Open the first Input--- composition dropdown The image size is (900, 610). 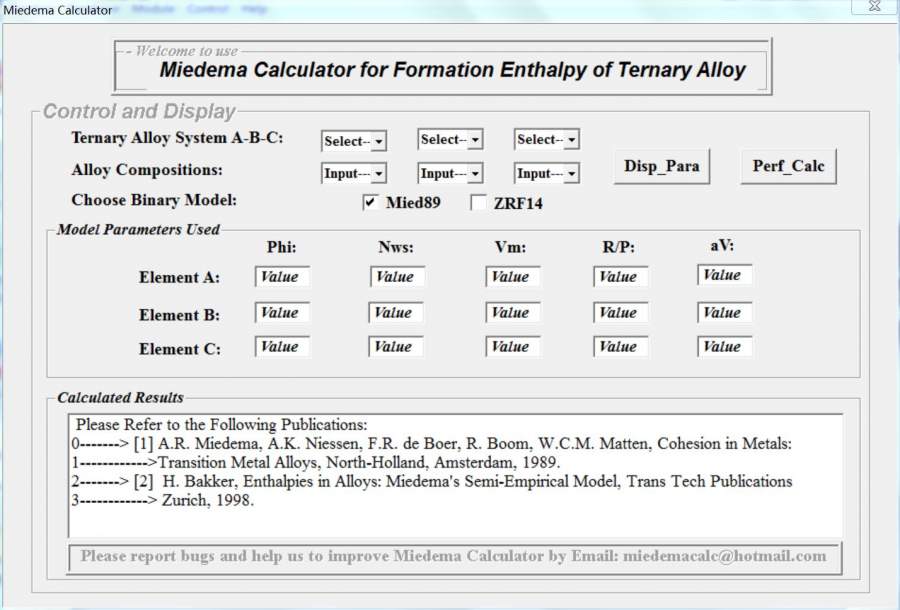coord(354,173)
